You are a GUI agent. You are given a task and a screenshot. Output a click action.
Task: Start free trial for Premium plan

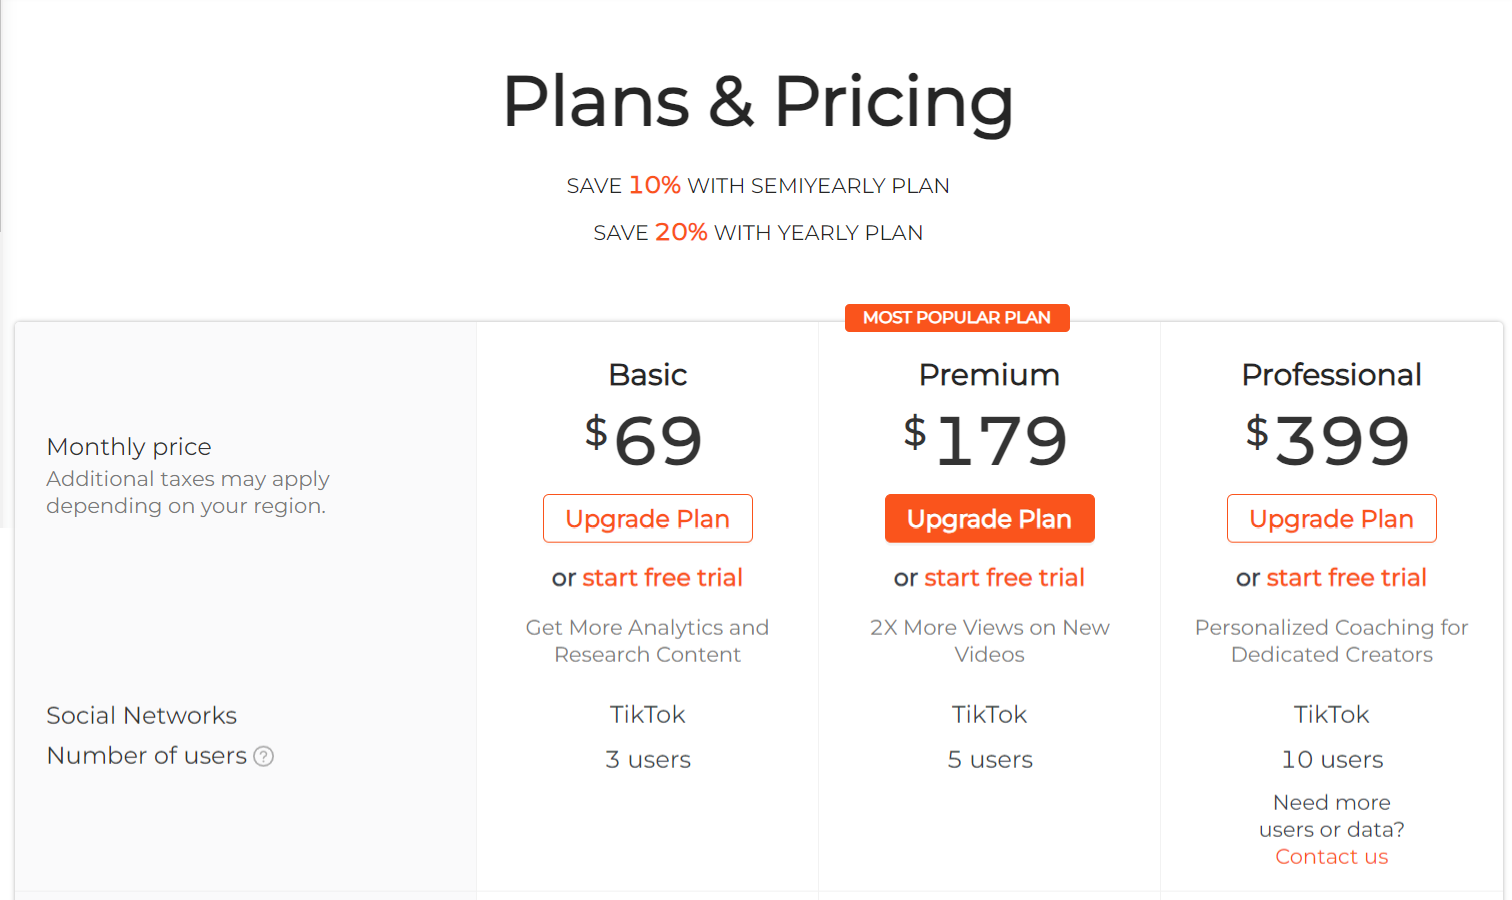click(x=1003, y=577)
